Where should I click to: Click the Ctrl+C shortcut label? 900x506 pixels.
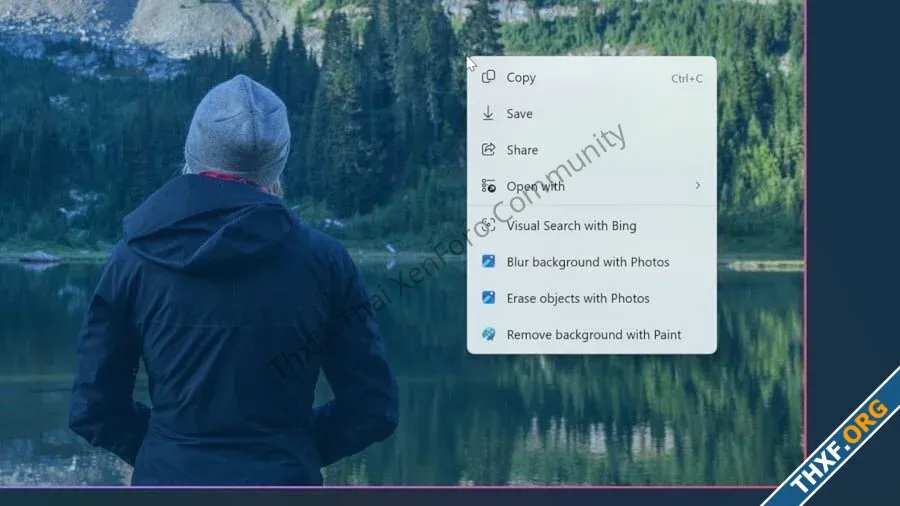click(x=686, y=79)
